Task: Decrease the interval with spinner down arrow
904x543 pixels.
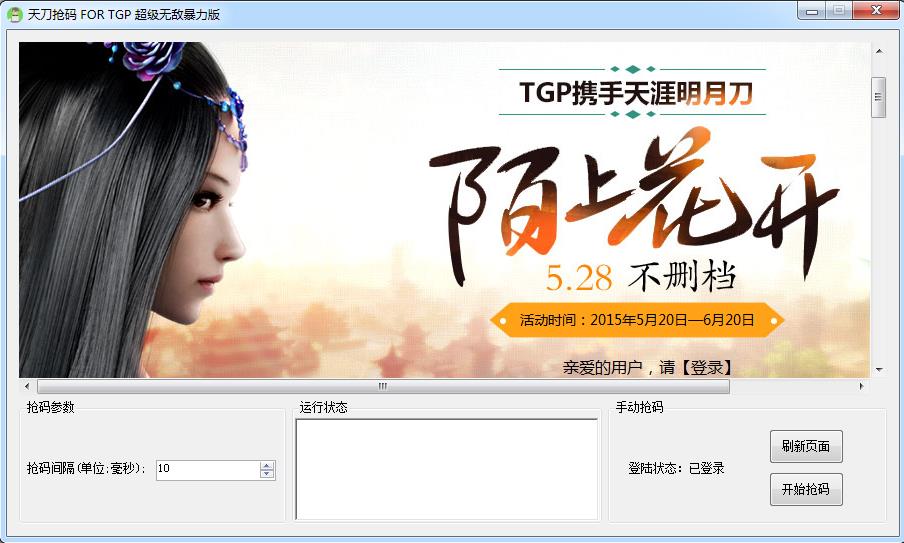Action: tap(267, 474)
